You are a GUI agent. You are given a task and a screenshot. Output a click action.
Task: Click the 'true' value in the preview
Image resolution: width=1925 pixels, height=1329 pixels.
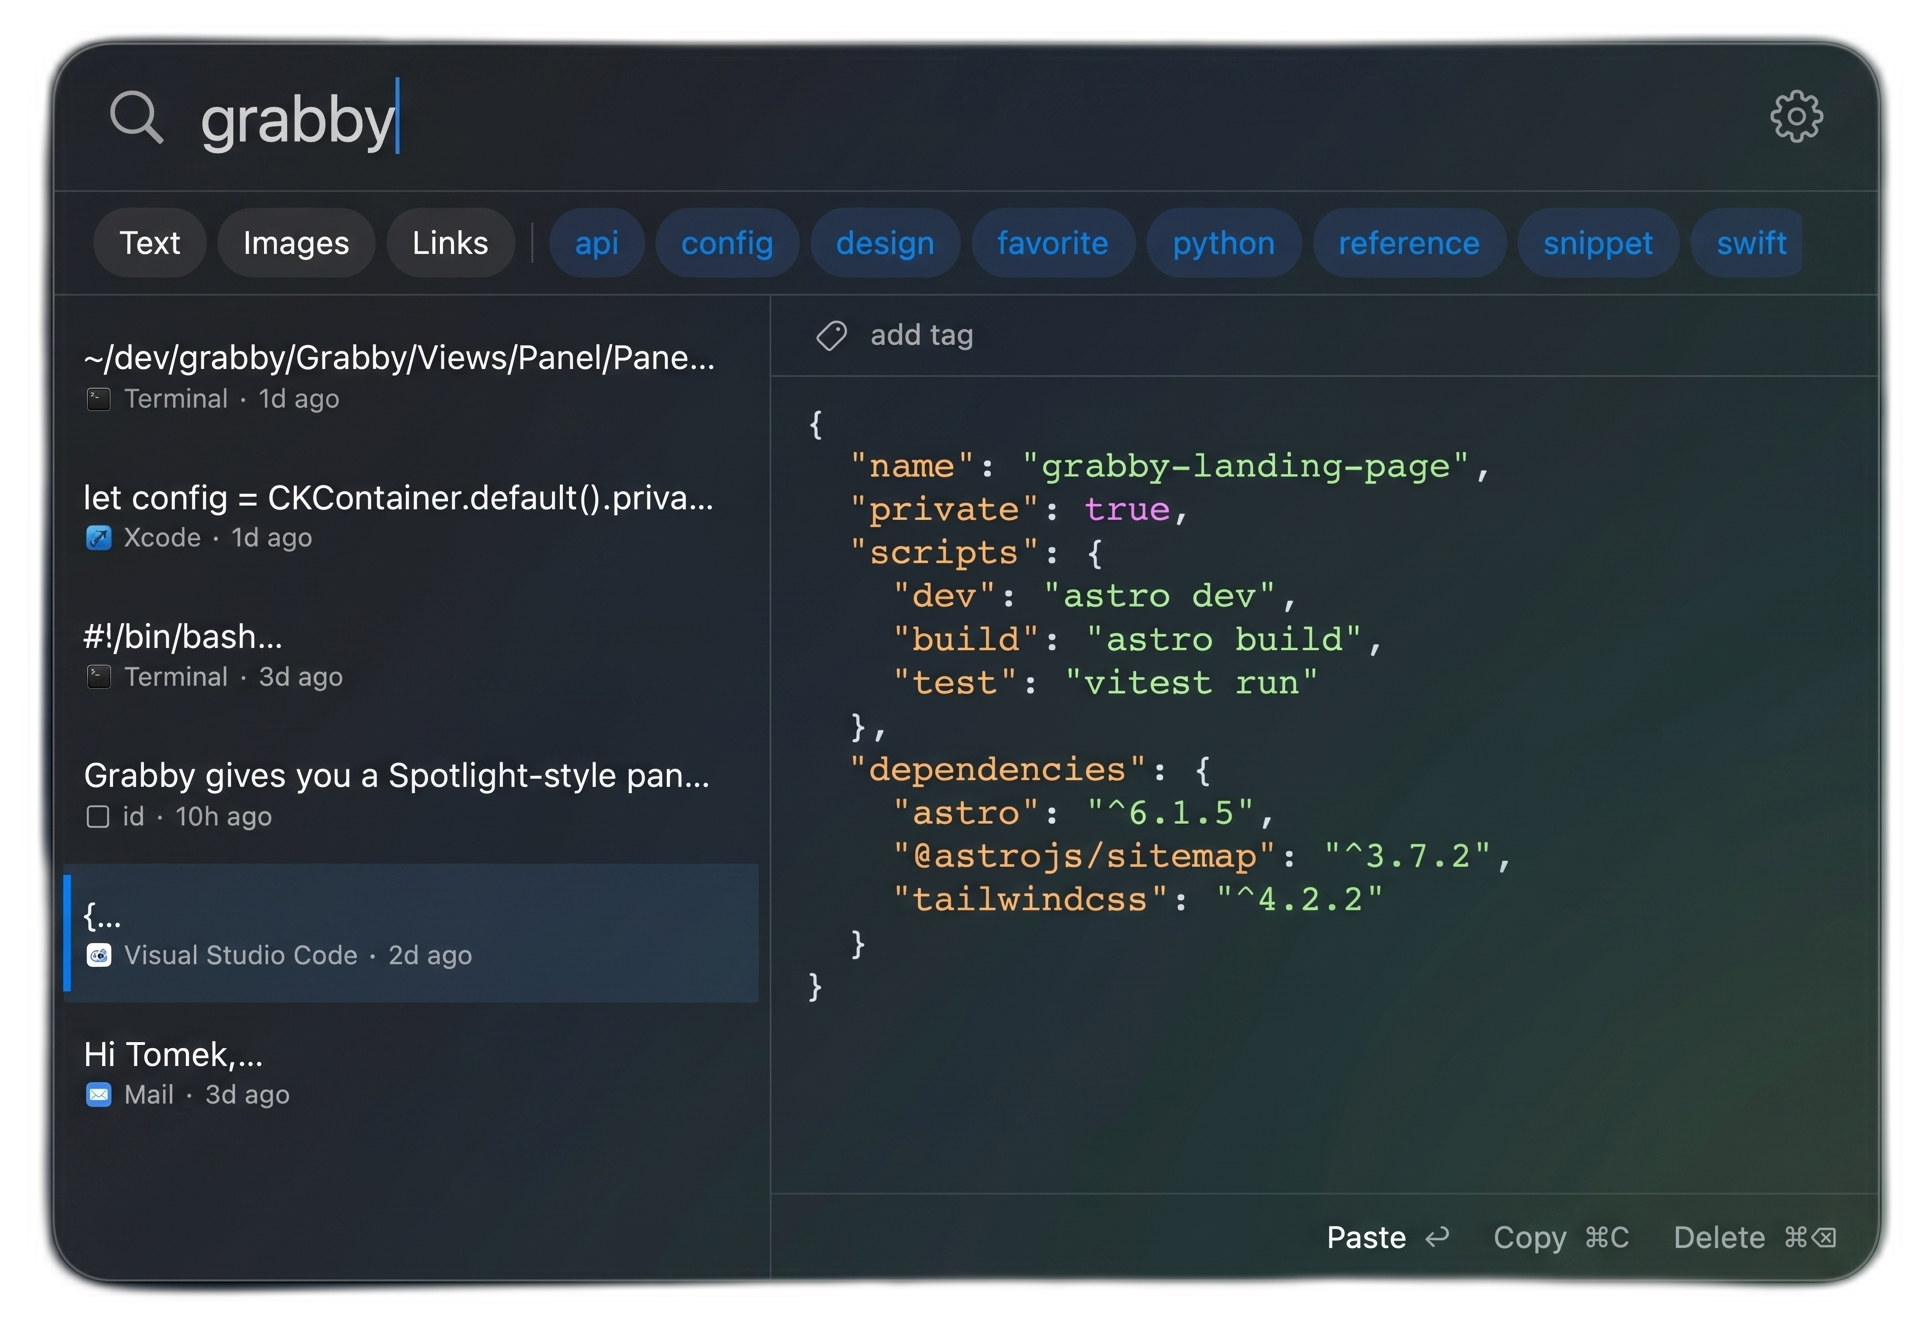point(1126,510)
